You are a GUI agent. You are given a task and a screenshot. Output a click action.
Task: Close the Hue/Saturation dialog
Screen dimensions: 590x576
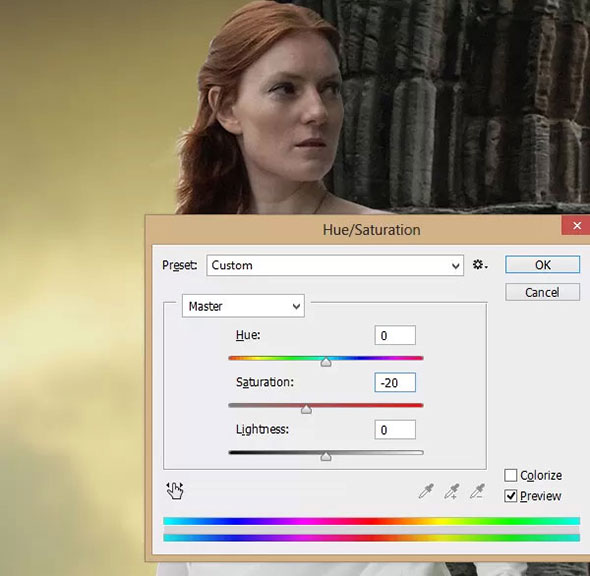(576, 225)
